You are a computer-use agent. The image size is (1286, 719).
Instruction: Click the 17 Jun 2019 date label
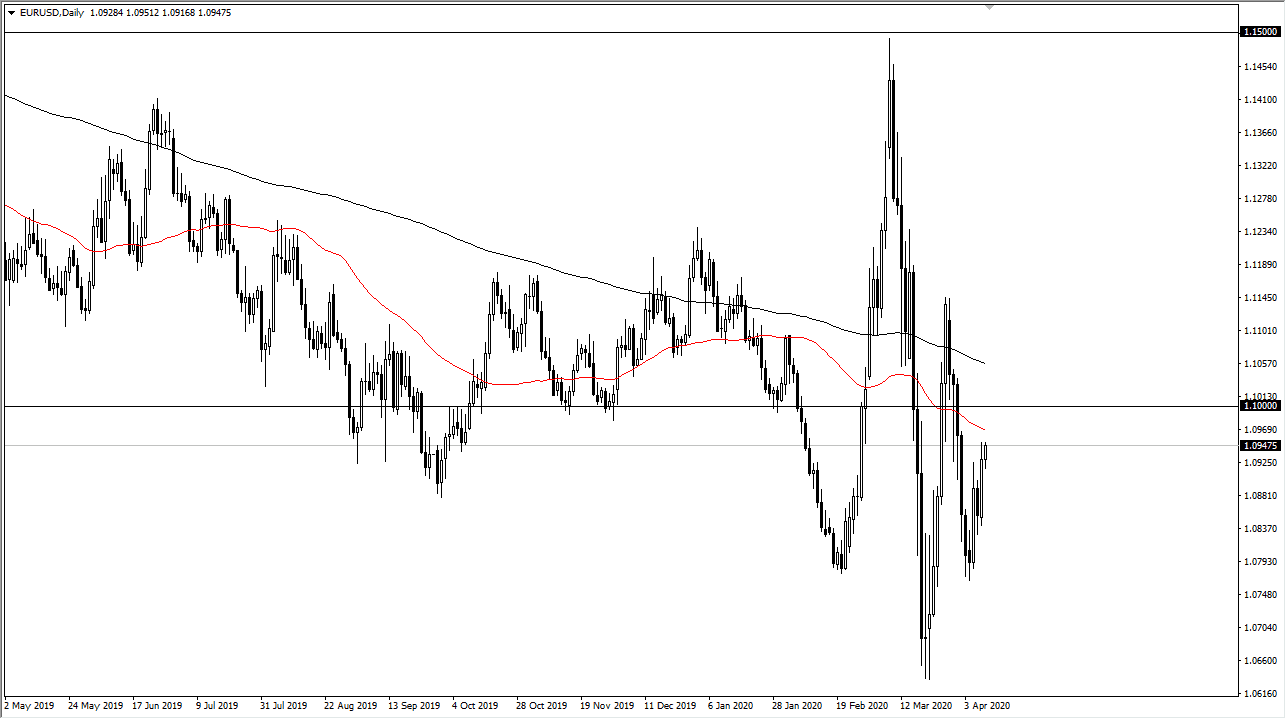click(157, 706)
